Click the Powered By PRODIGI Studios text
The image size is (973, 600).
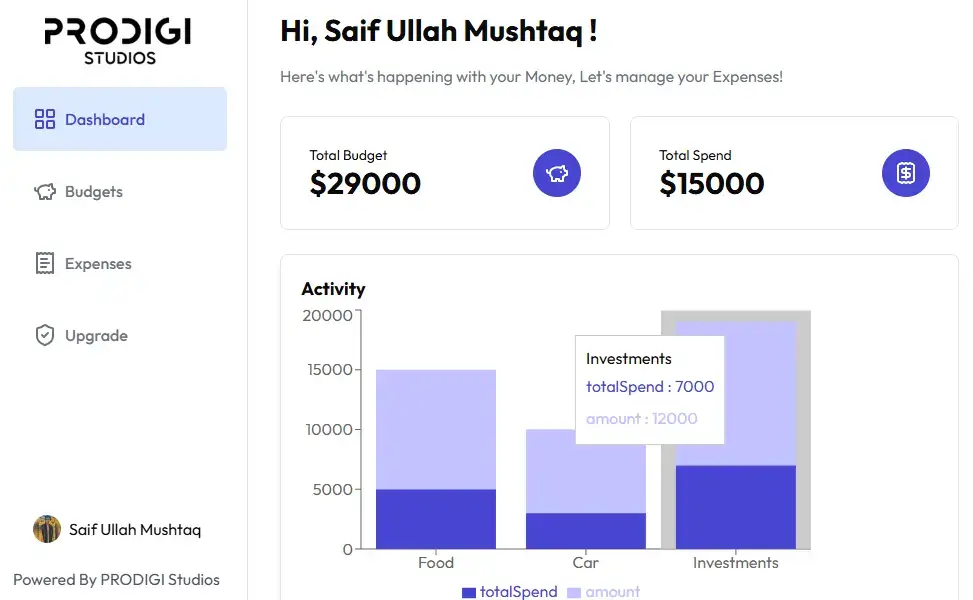[x=117, y=580]
